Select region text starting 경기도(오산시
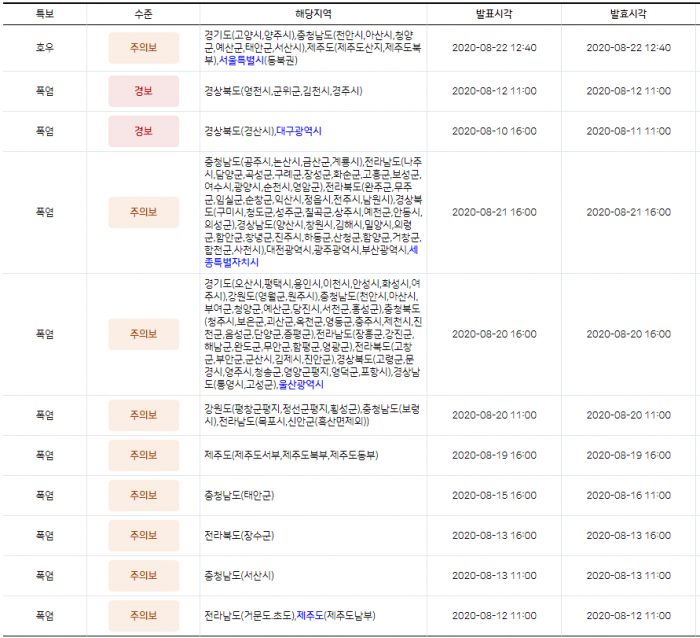 [x=313, y=334]
